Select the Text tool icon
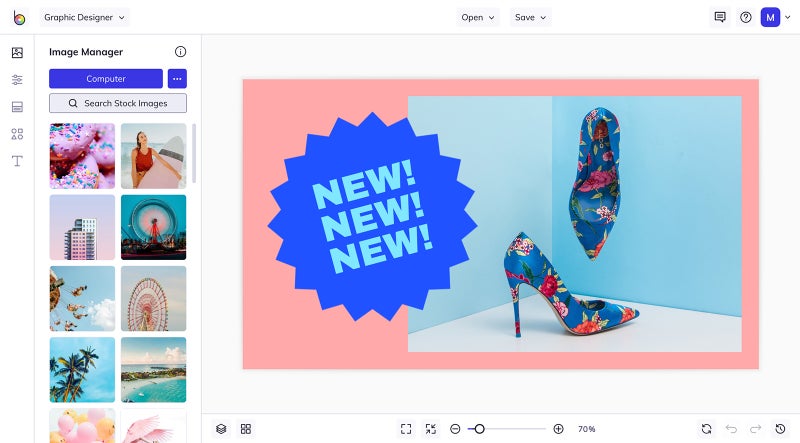800x443 pixels. (17, 161)
